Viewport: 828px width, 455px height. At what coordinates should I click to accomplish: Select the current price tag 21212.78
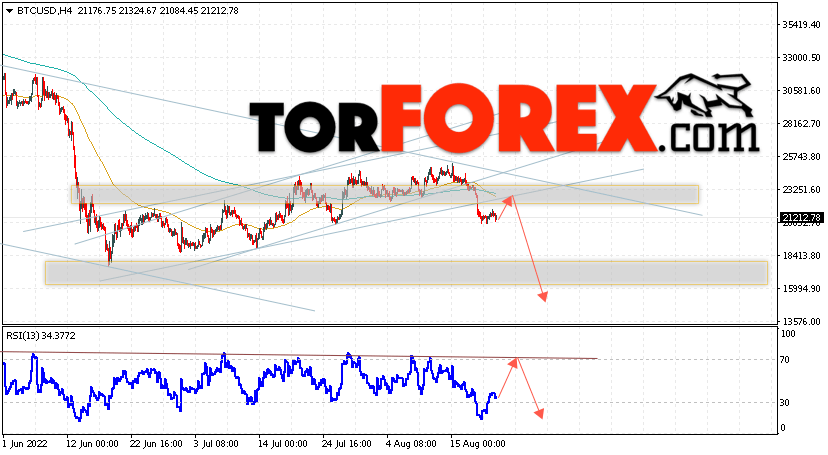pyautogui.click(x=801, y=217)
